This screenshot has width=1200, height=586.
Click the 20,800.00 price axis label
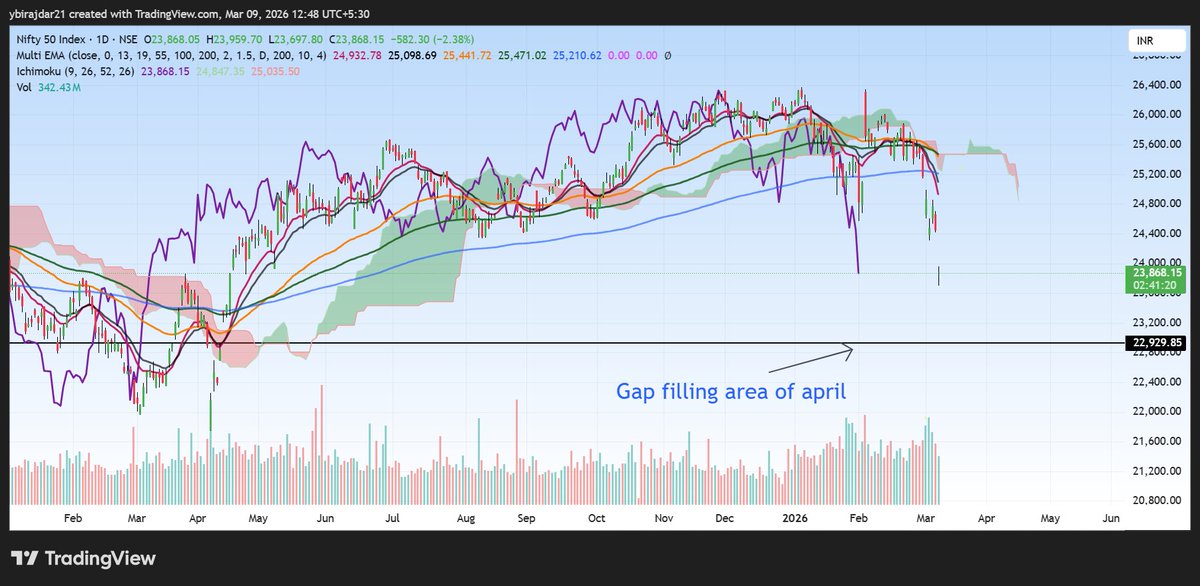coord(1156,500)
